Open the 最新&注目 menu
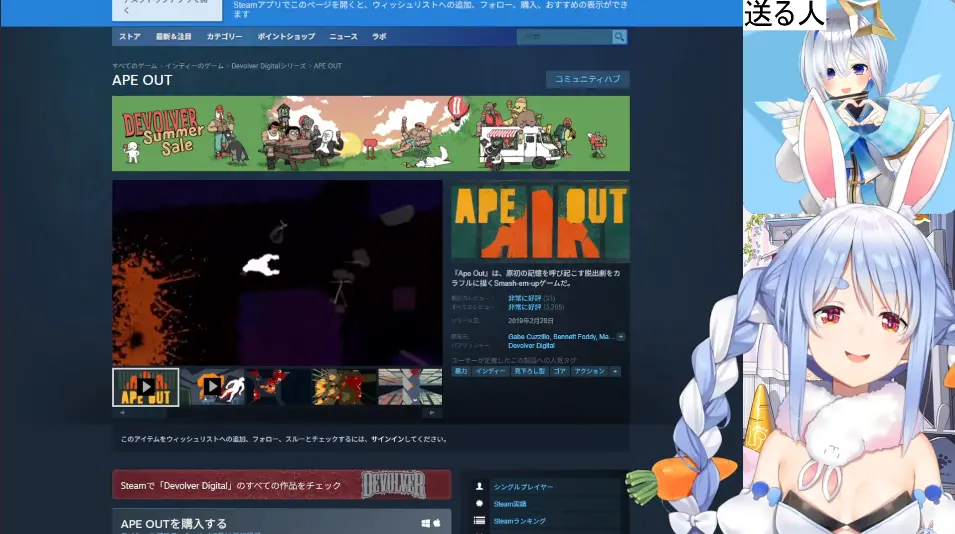The image size is (955, 534). 174,37
